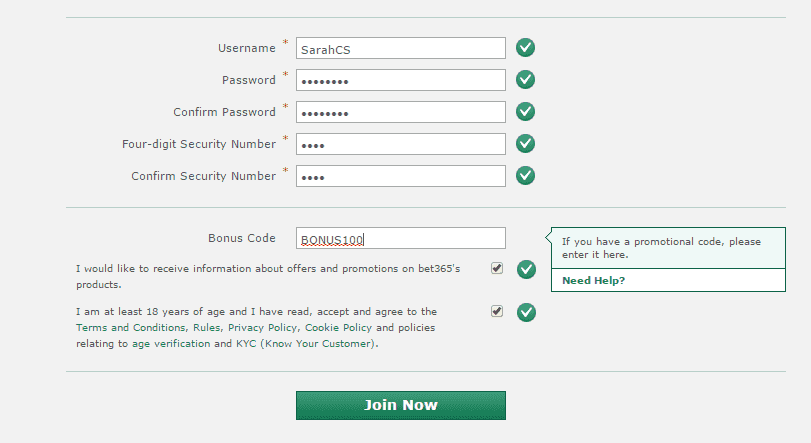Image resolution: width=811 pixels, height=443 pixels.
Task: Click the Join Now button
Action: (x=401, y=405)
